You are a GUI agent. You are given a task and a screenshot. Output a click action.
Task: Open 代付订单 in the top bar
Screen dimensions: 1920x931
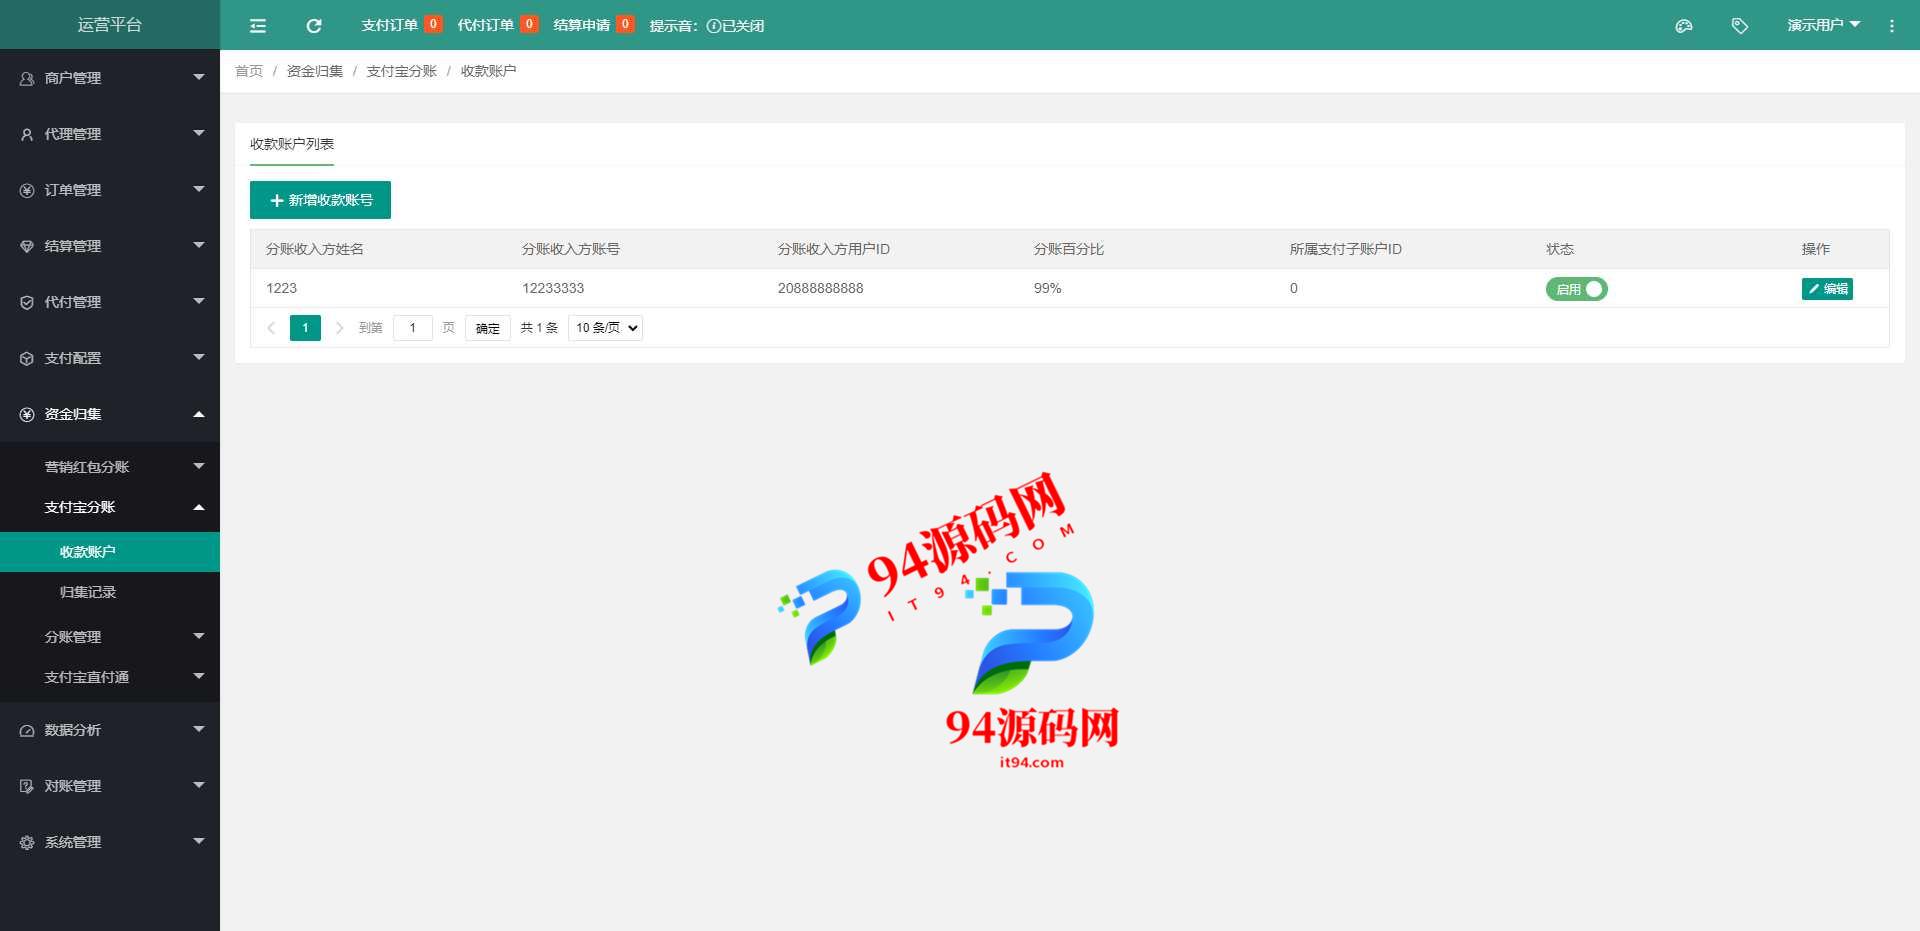click(x=485, y=25)
